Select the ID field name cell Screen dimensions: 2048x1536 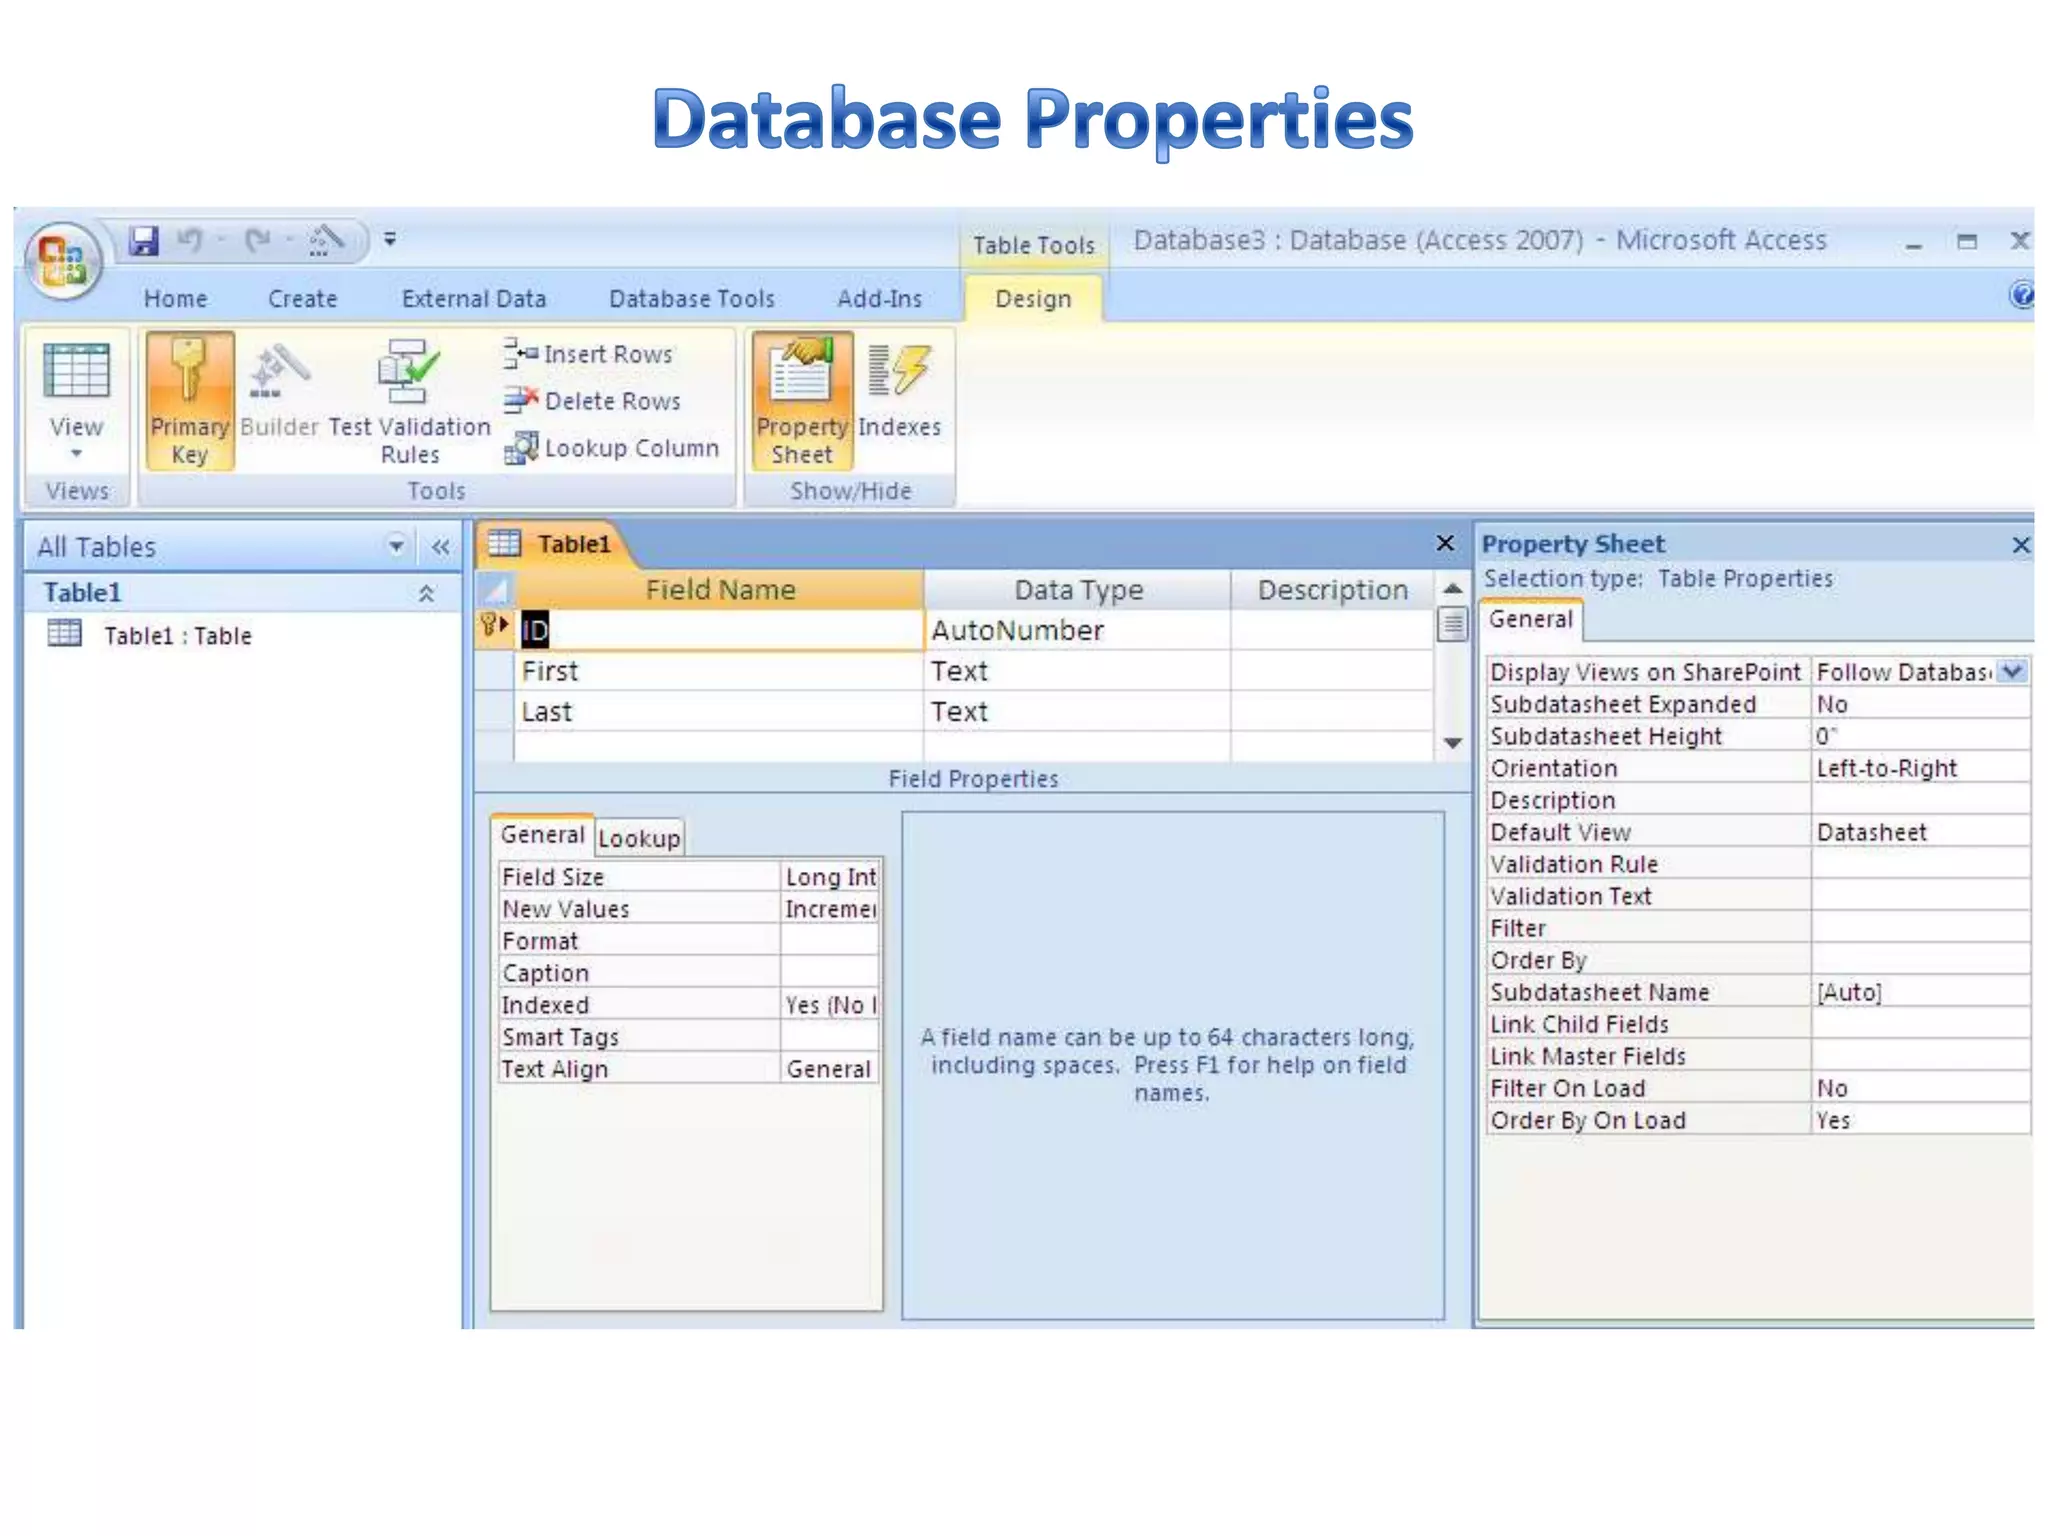click(x=719, y=630)
